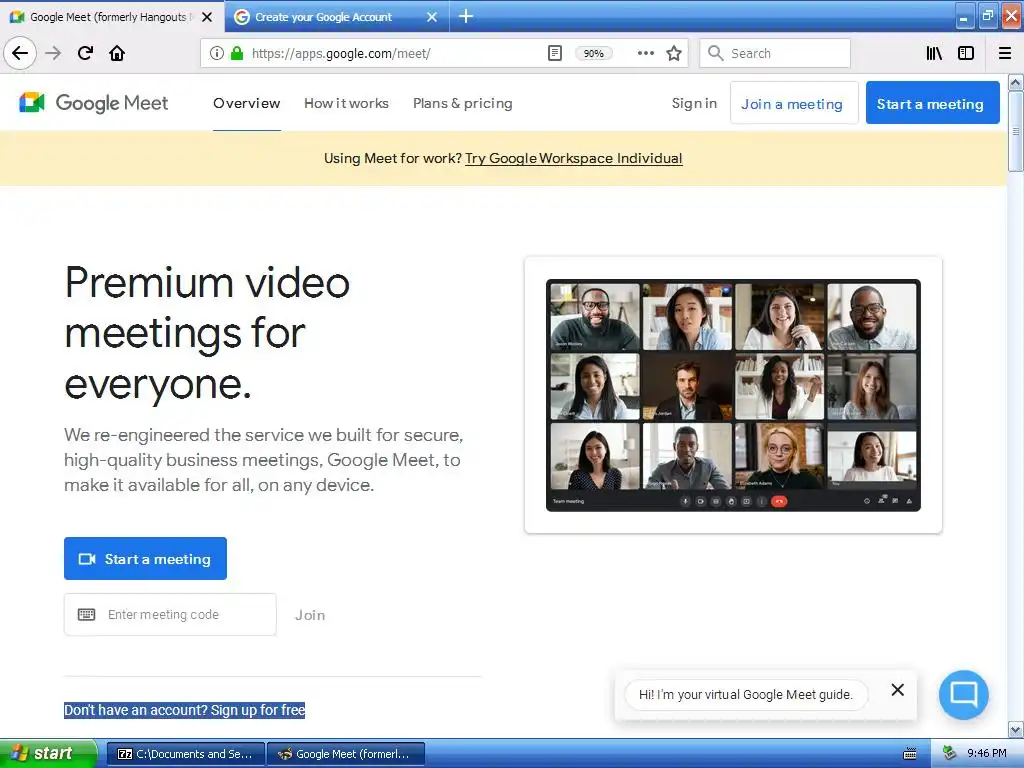Open the blue chat assistant bubble
Screen dimensions: 1024x768
click(963, 695)
